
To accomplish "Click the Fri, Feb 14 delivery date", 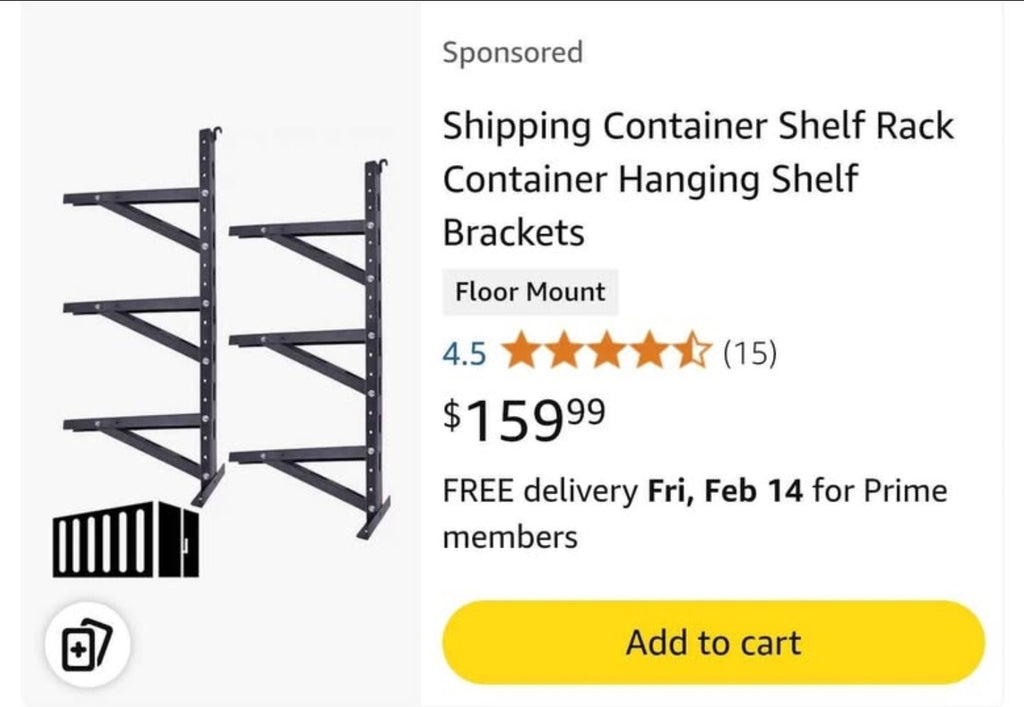I will [x=725, y=491].
